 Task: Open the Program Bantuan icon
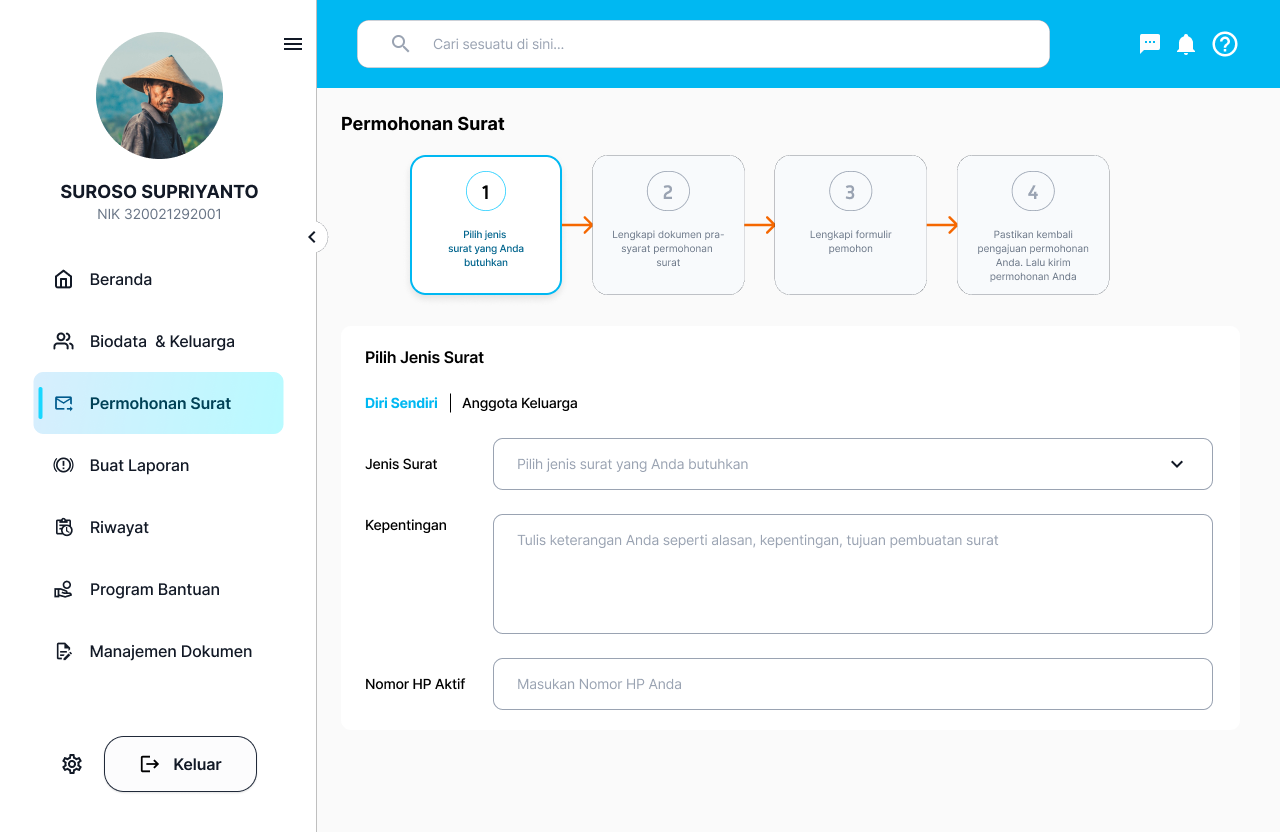click(63, 589)
